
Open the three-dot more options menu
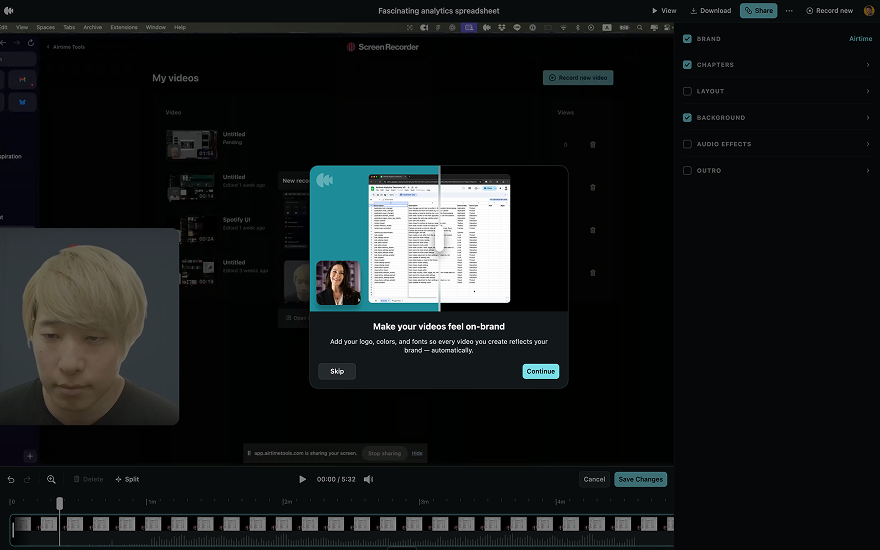789,10
